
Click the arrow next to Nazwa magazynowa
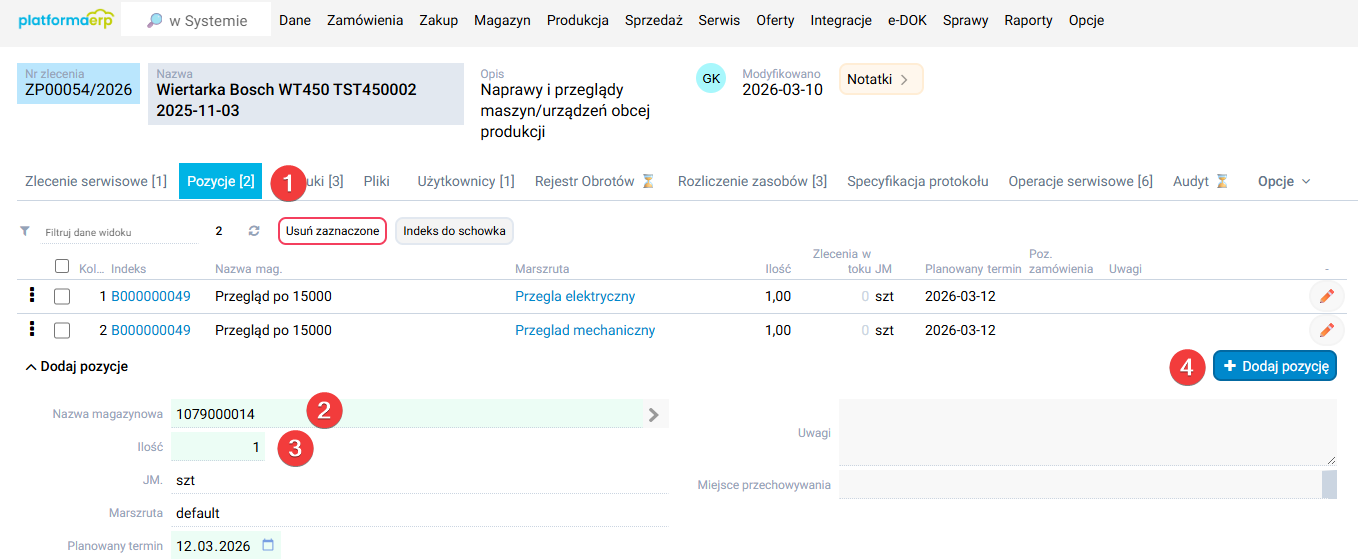[x=654, y=414]
